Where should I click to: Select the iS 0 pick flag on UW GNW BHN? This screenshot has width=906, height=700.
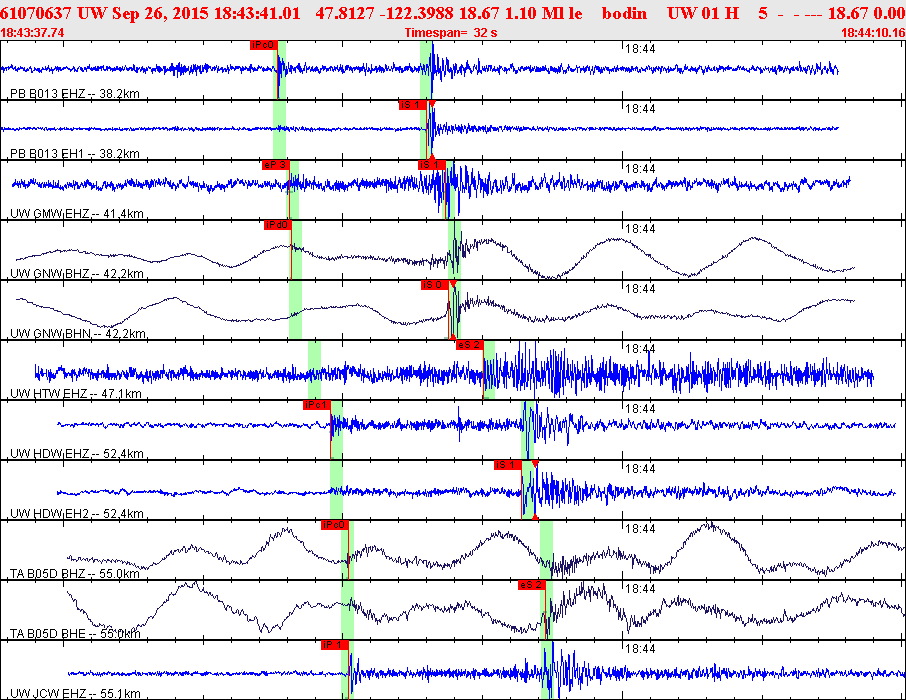pyautogui.click(x=435, y=285)
